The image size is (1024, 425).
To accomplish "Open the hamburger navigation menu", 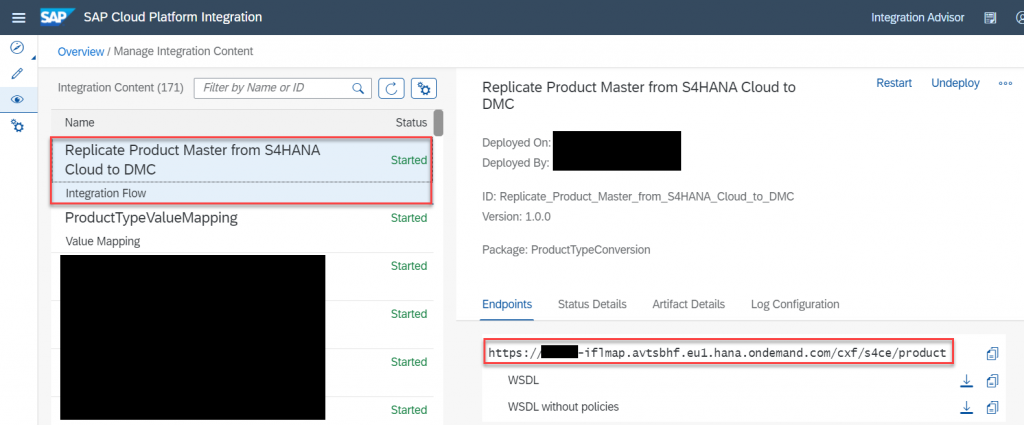I will (x=18, y=18).
